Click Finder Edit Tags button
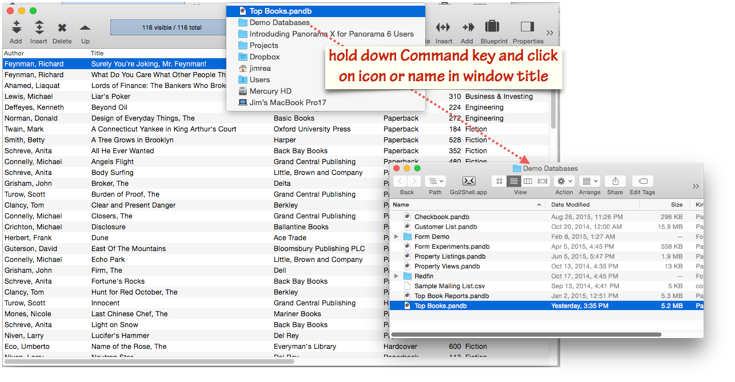 [643, 181]
